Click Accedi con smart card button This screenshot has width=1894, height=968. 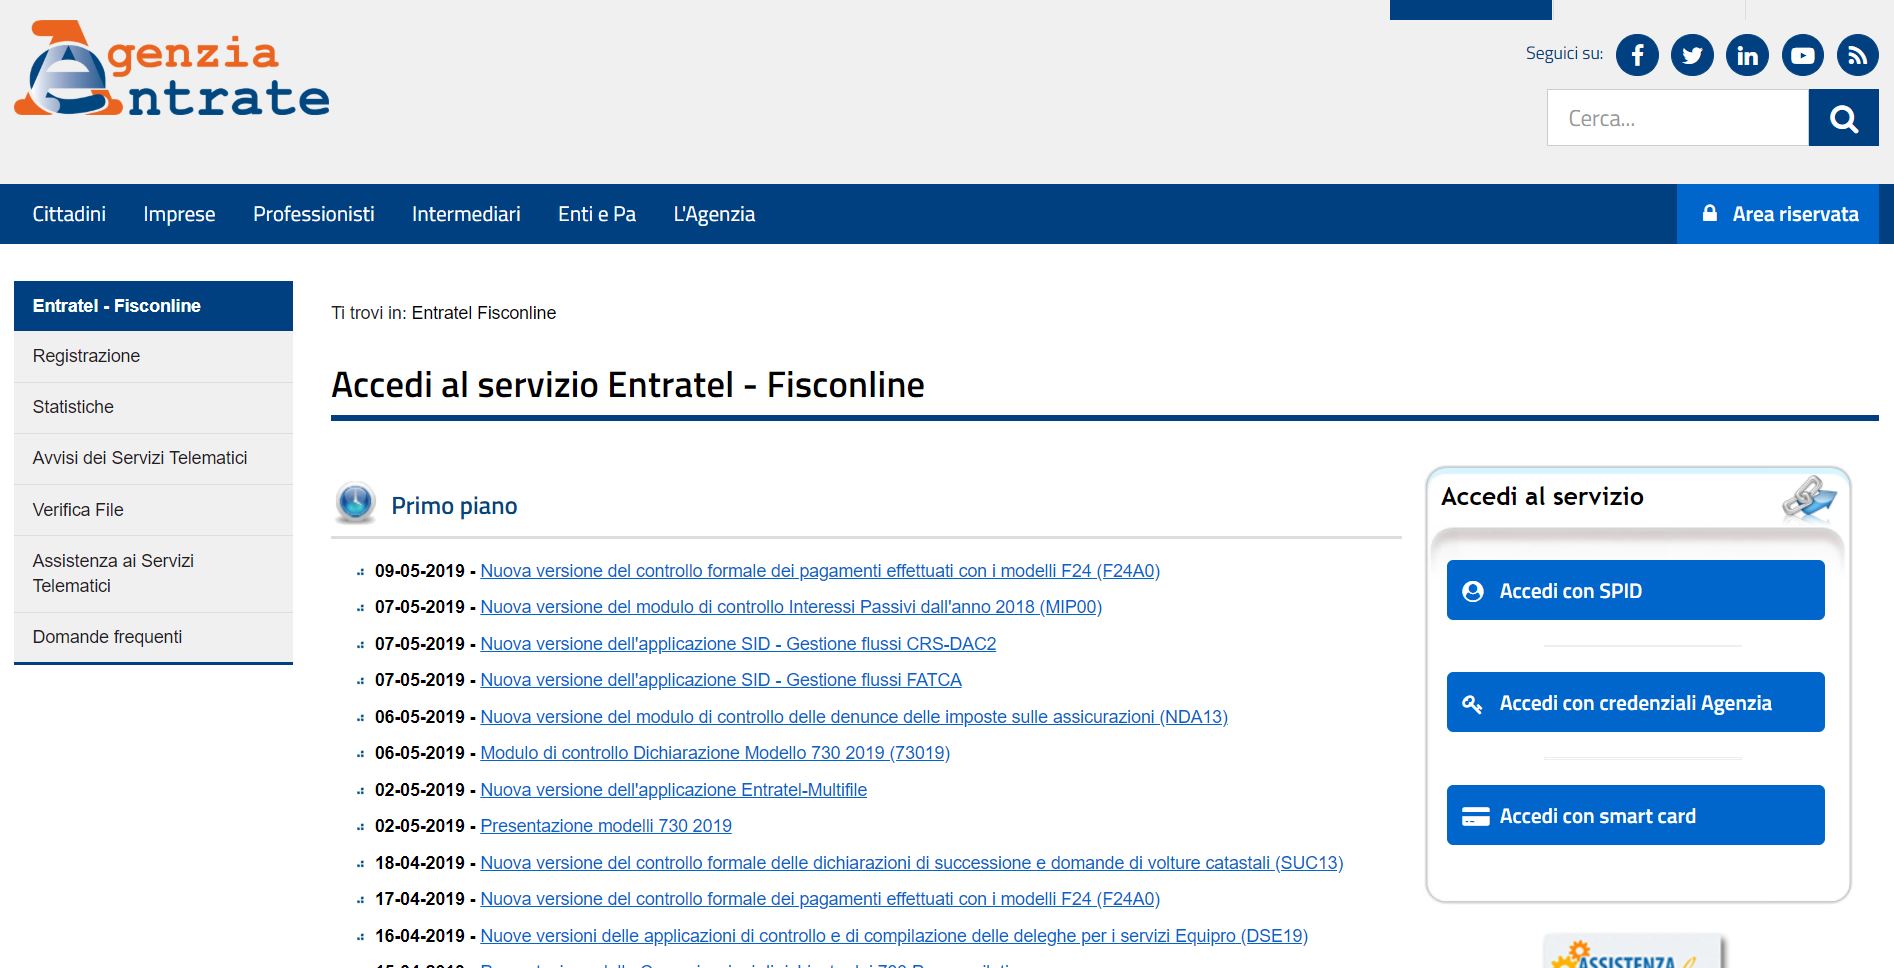[1635, 815]
